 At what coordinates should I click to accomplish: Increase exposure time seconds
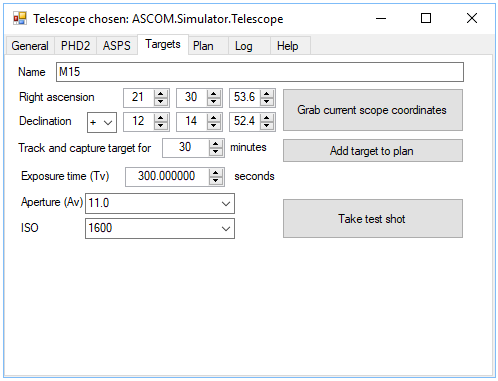216,173
